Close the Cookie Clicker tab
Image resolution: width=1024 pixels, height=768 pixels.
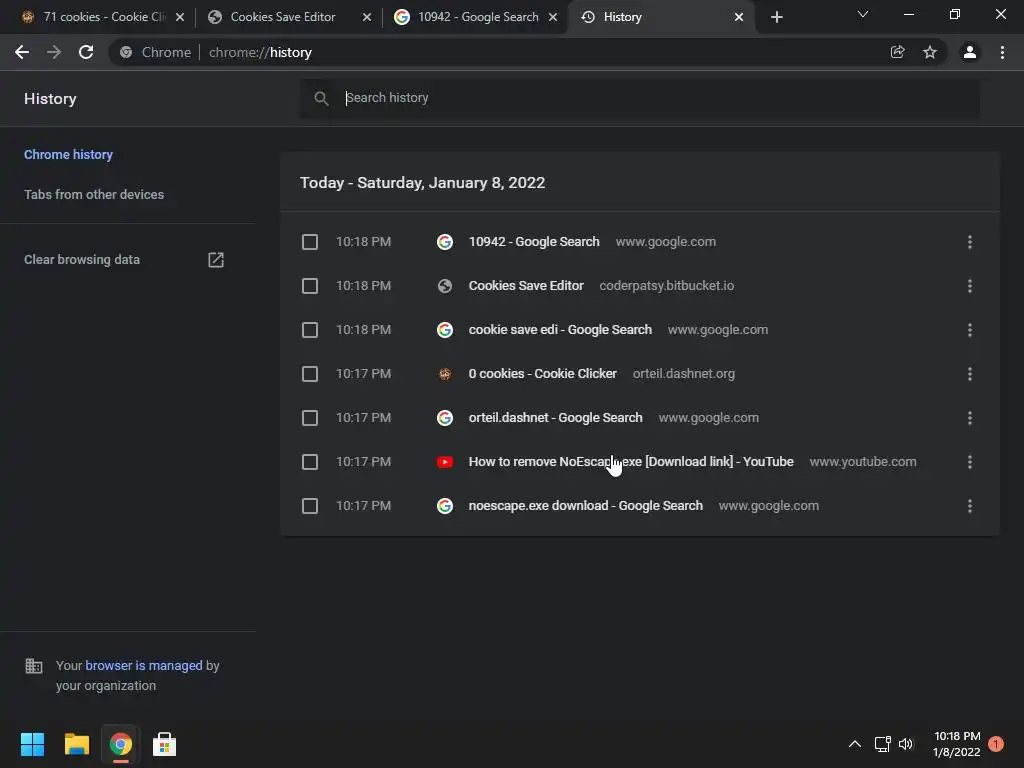point(180,17)
